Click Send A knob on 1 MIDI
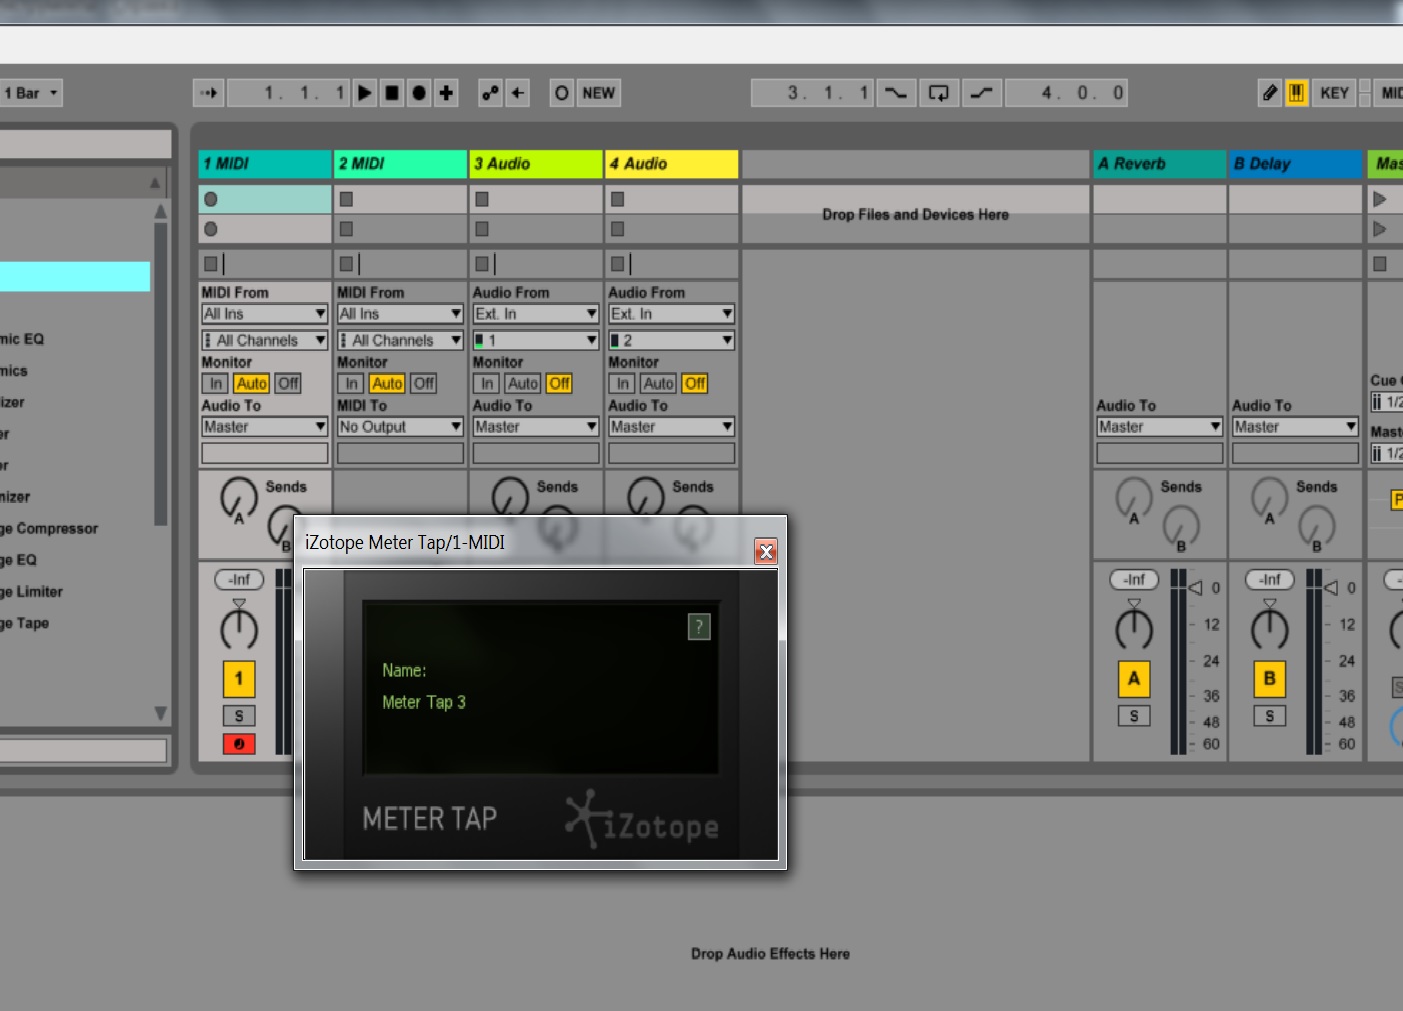 point(239,497)
